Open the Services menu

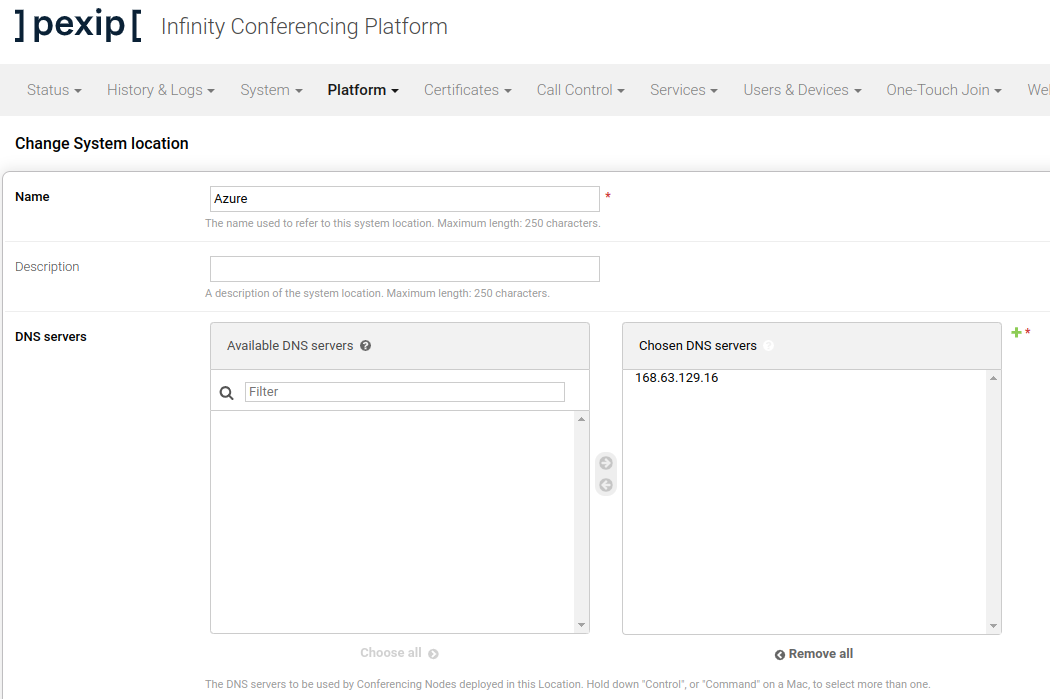point(684,90)
